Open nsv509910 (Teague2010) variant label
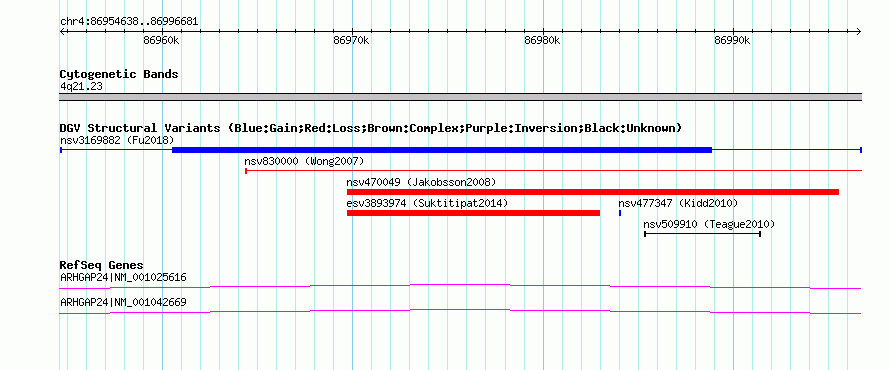This screenshot has height=370, width=890. (709, 224)
